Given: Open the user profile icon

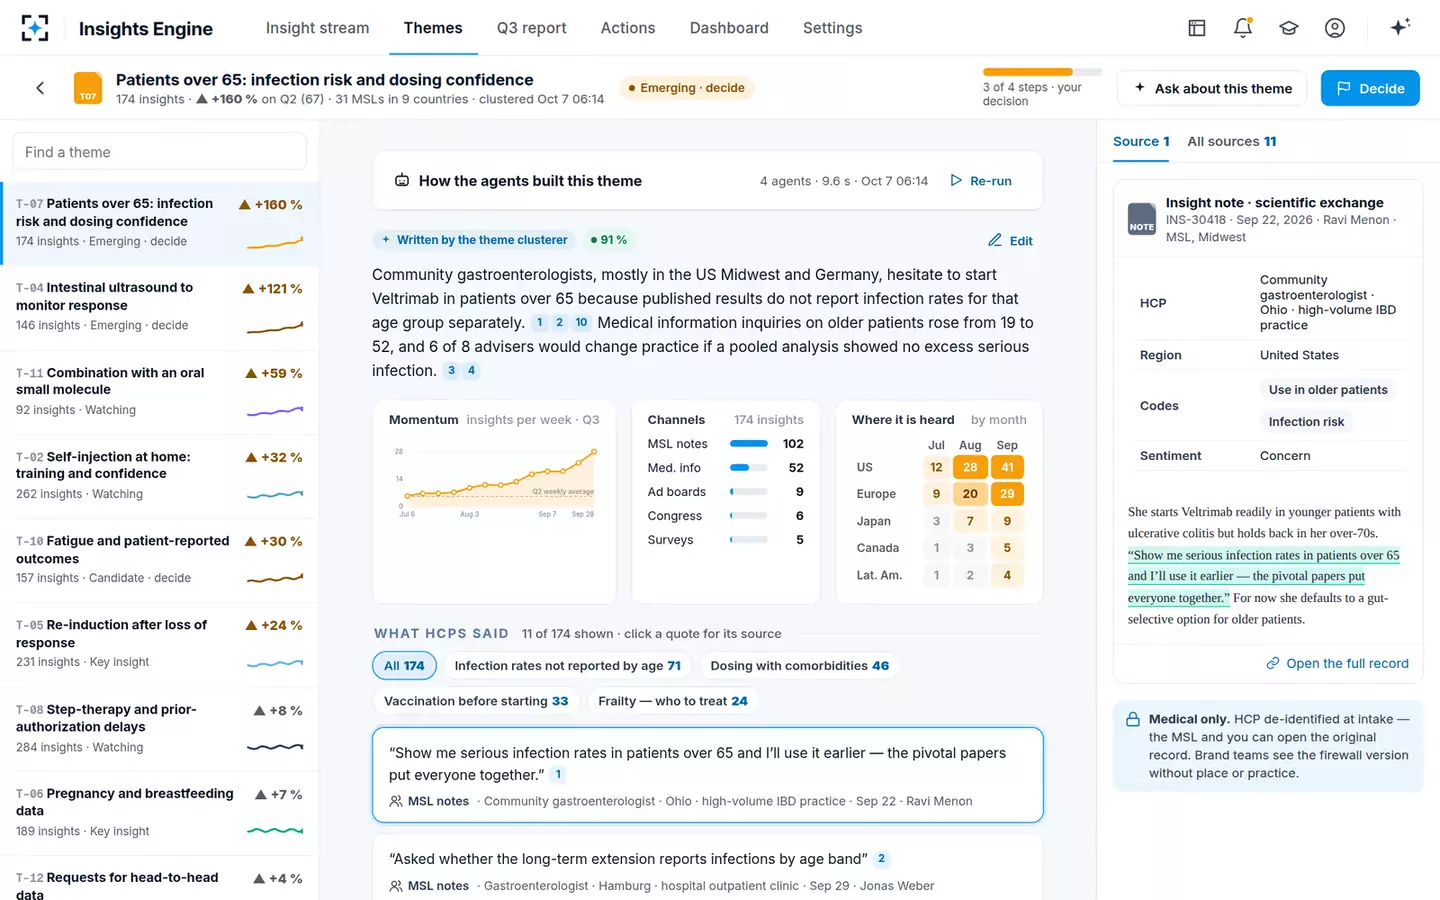Looking at the screenshot, I should point(1334,28).
